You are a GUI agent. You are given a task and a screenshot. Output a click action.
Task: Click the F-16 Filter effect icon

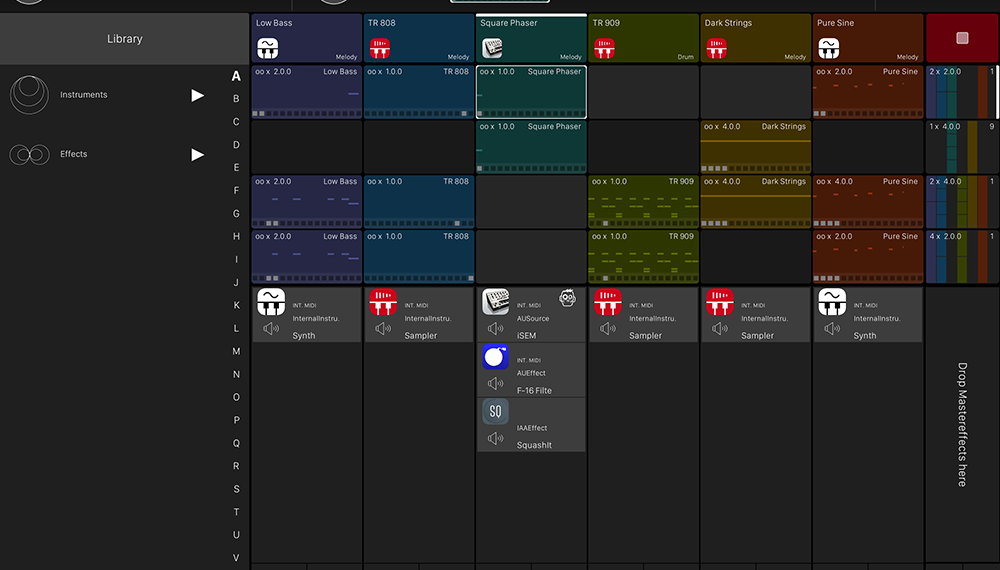click(495, 357)
